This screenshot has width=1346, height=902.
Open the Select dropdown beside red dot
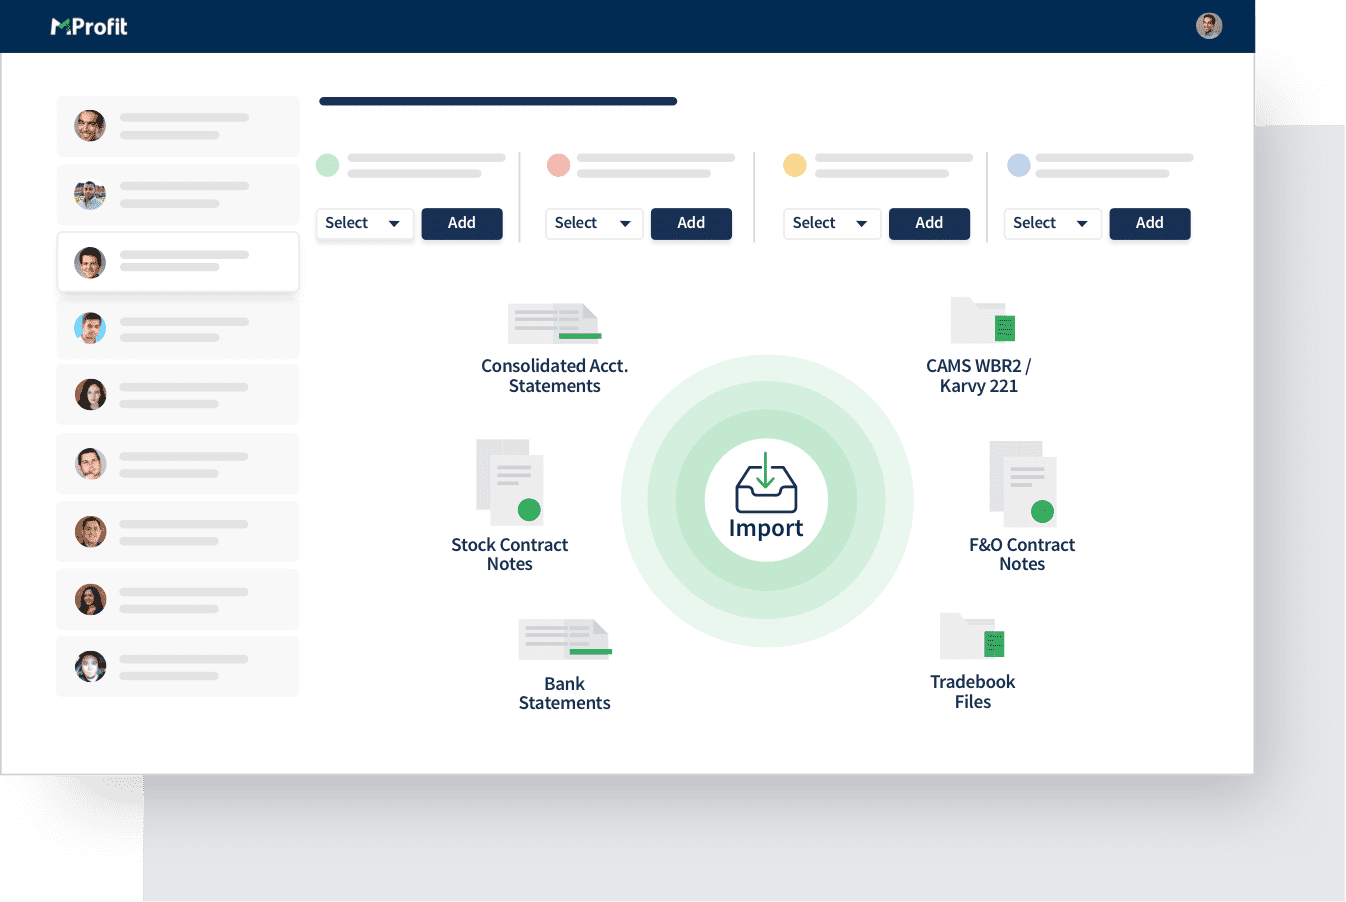point(594,223)
